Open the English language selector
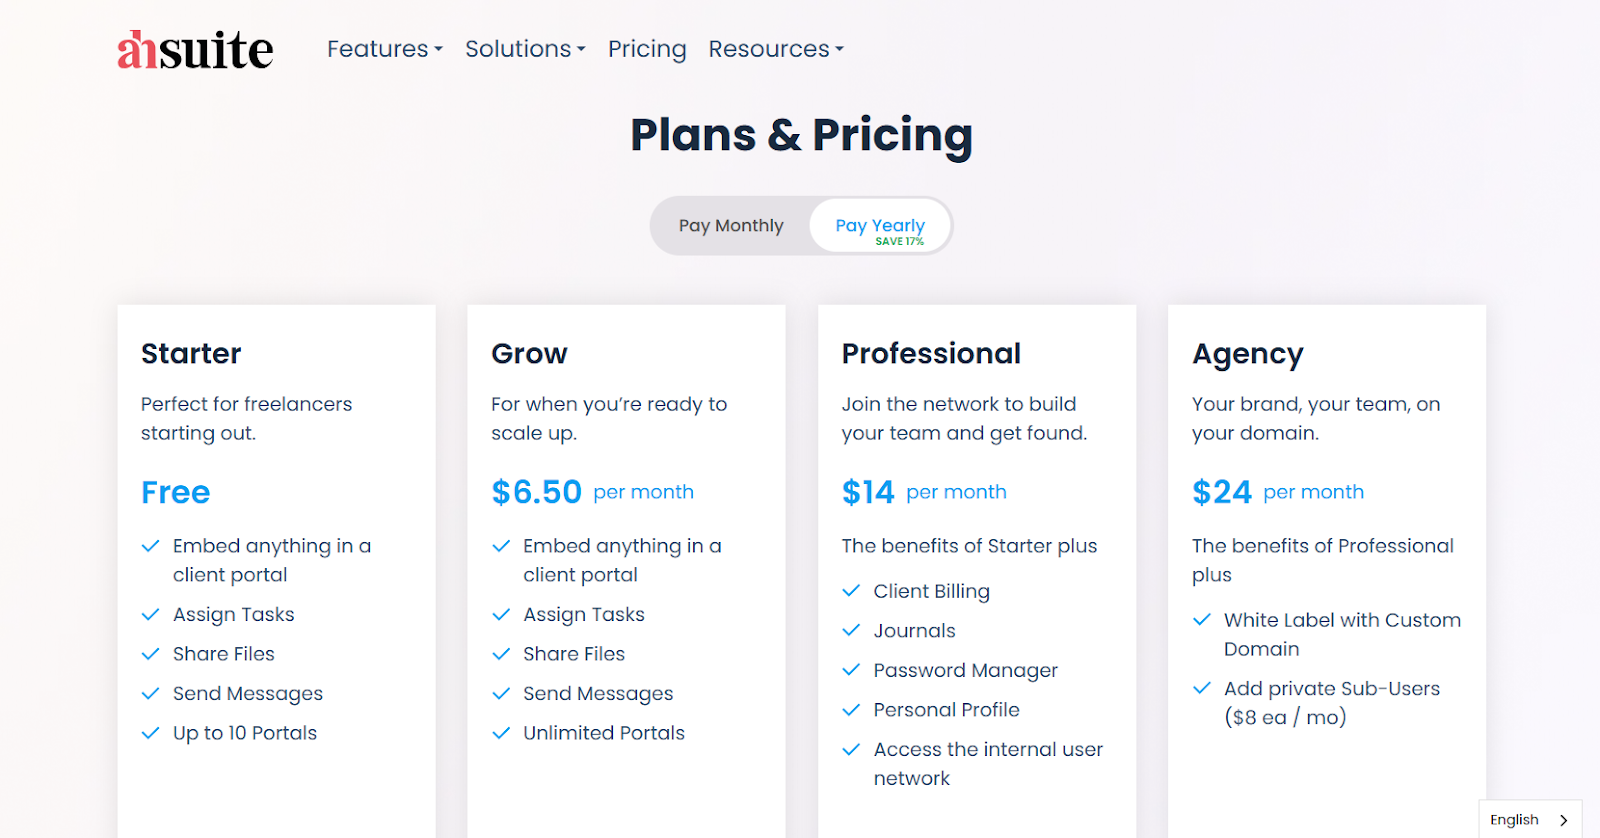The height and width of the screenshot is (838, 1600). pyautogui.click(x=1529, y=820)
